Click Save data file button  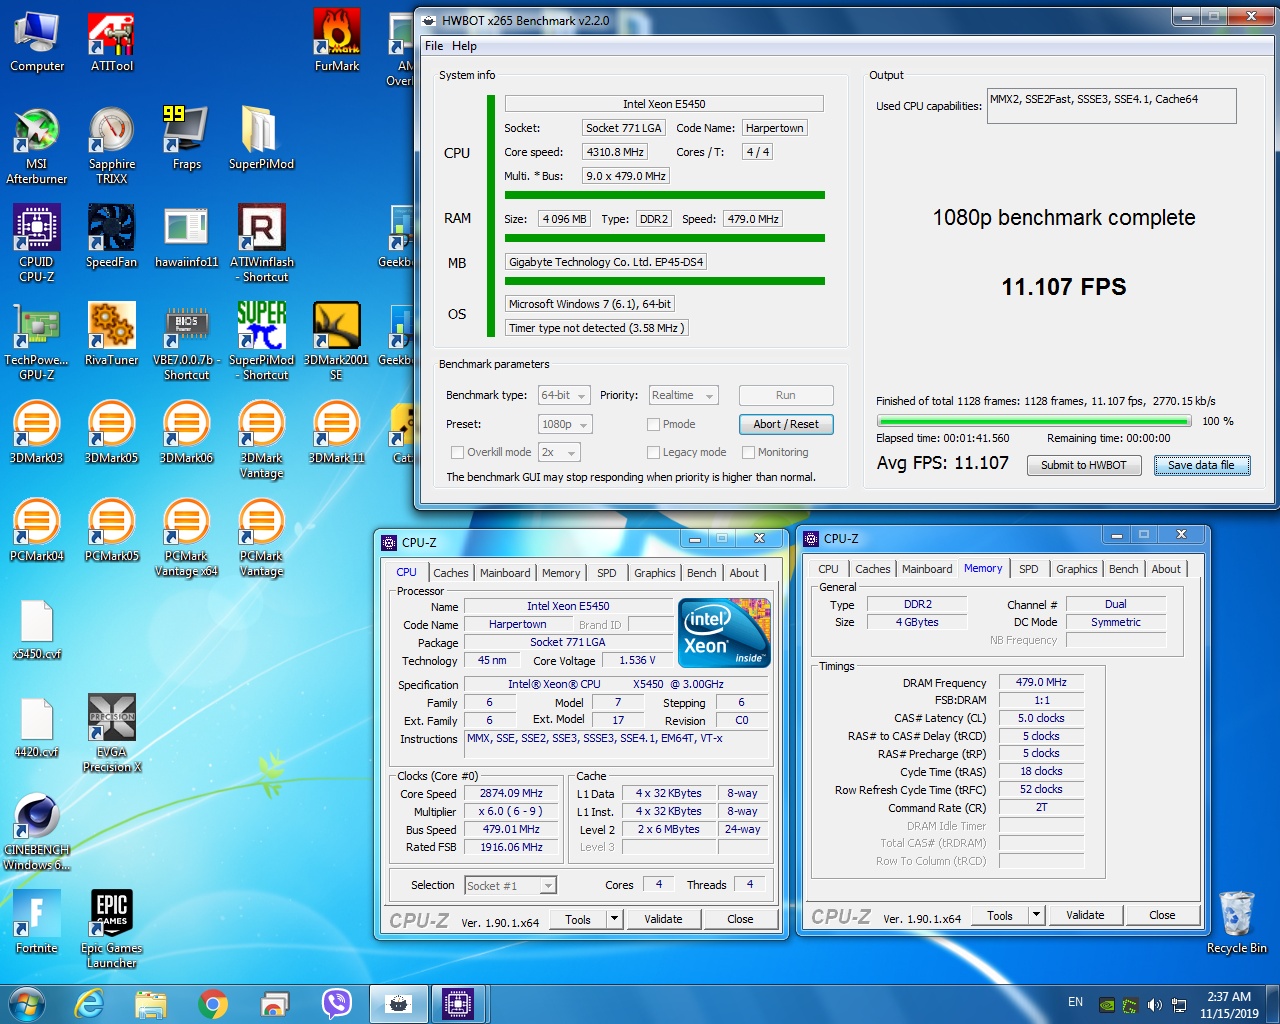point(1201,465)
